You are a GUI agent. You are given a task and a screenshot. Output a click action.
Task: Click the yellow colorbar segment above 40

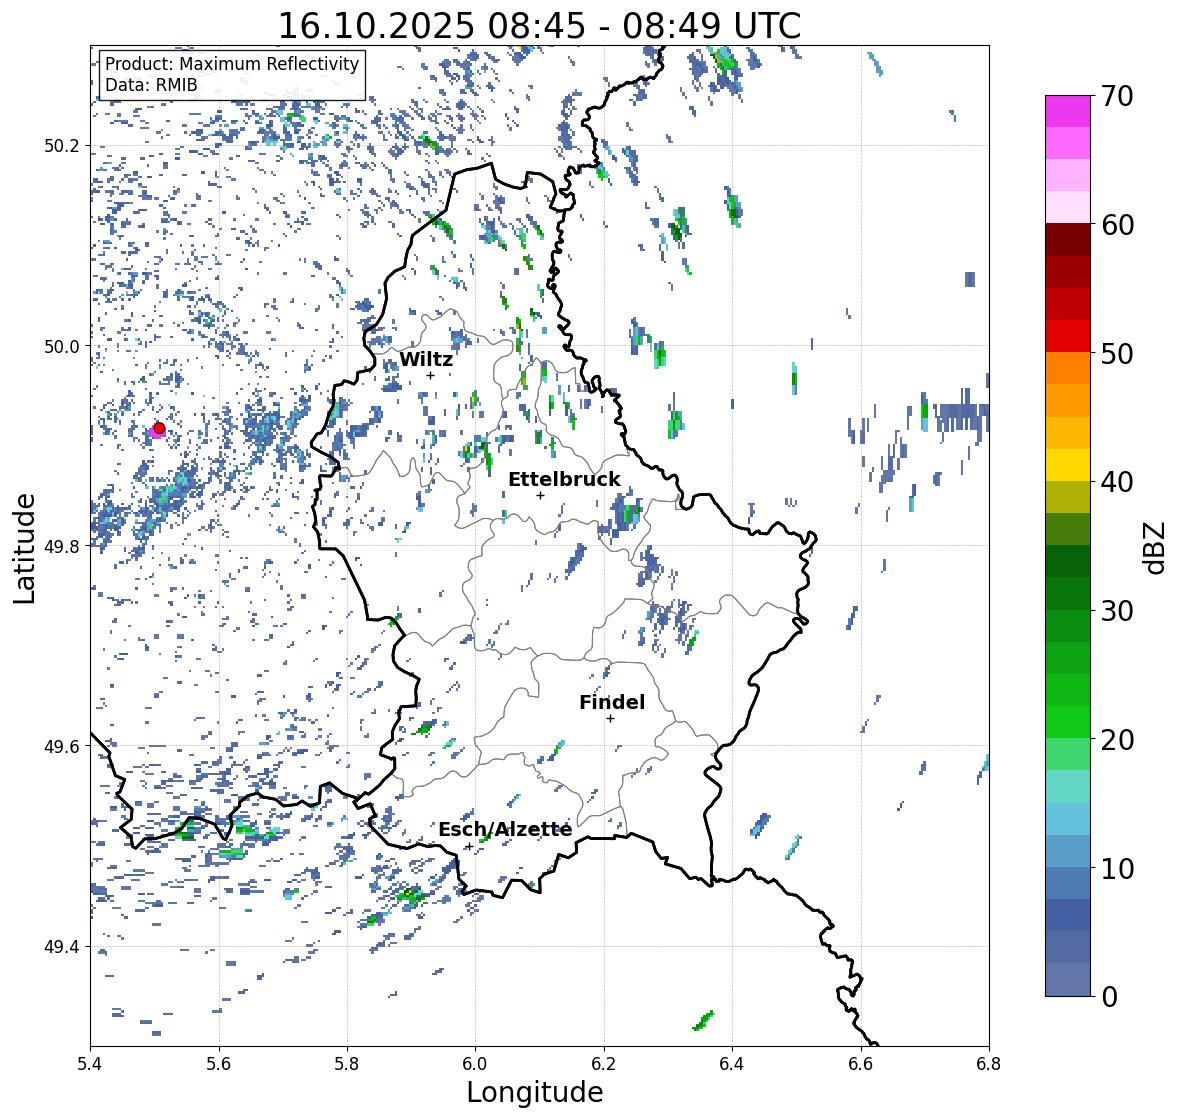(1068, 465)
